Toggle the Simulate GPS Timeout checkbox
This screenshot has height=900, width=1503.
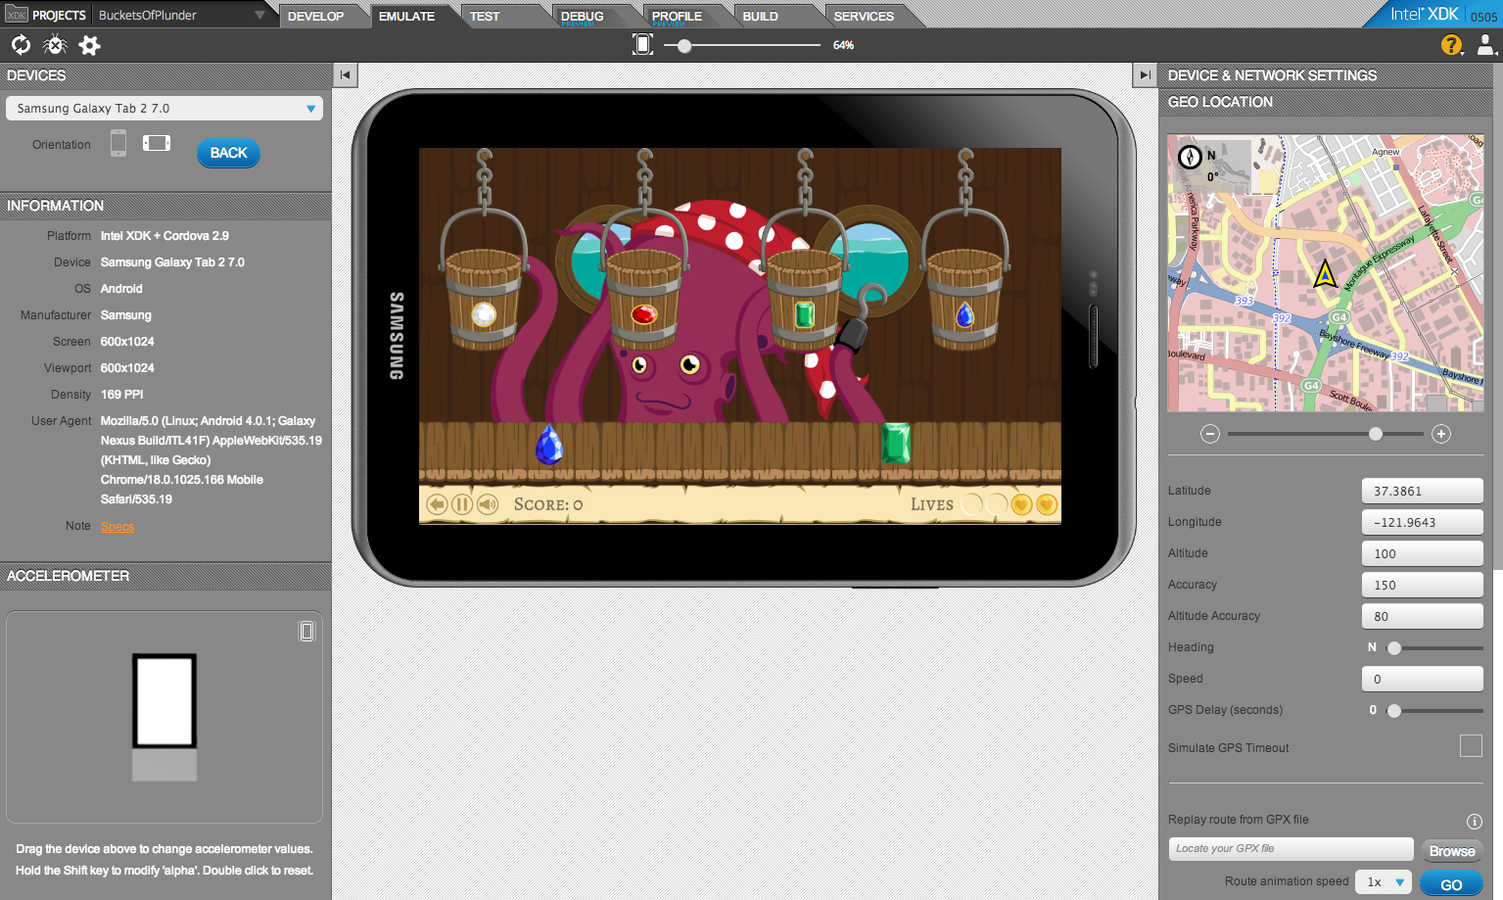pyautogui.click(x=1471, y=746)
